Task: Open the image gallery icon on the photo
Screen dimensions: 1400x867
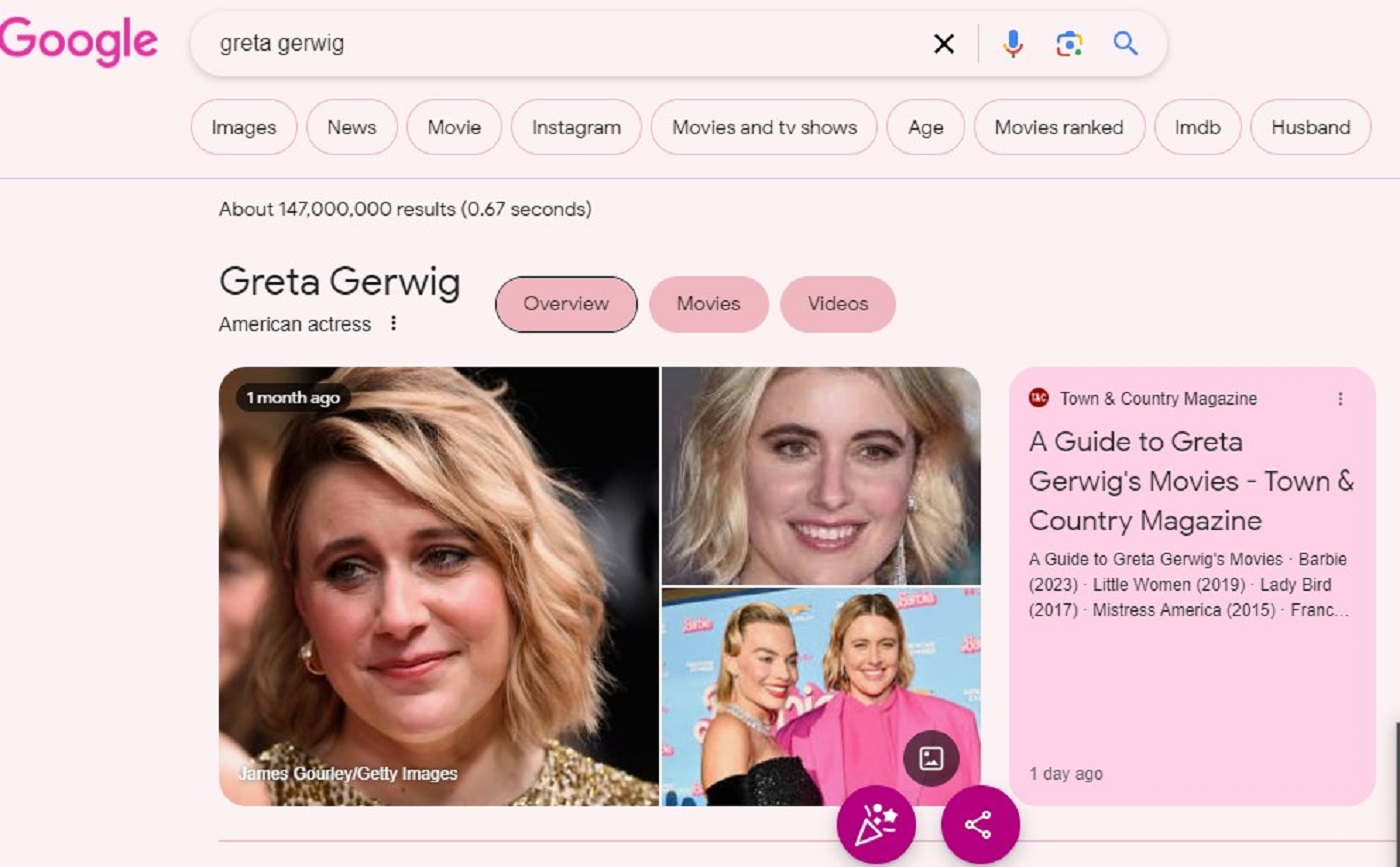Action: 930,759
